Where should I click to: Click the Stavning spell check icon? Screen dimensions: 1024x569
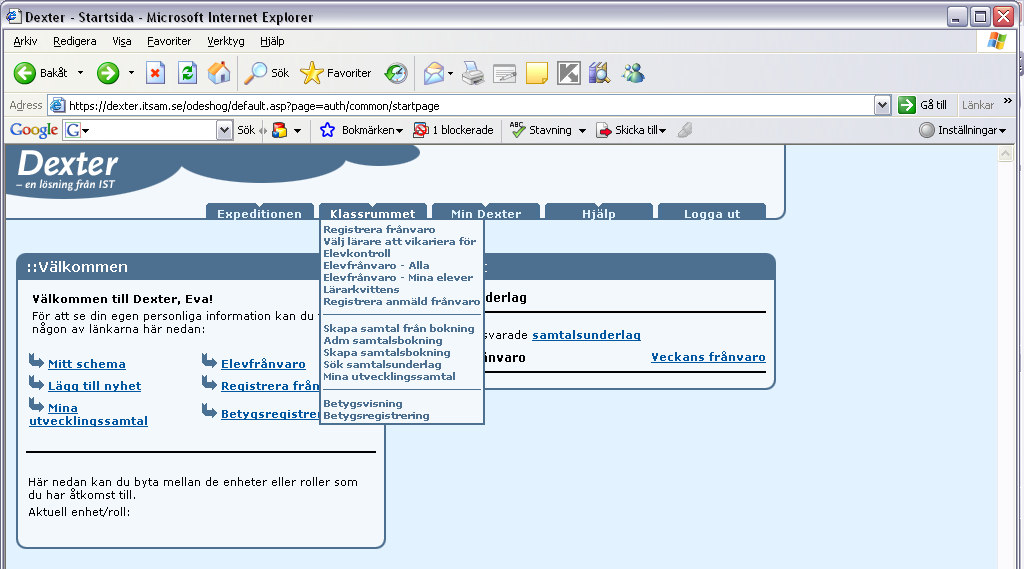pos(517,130)
